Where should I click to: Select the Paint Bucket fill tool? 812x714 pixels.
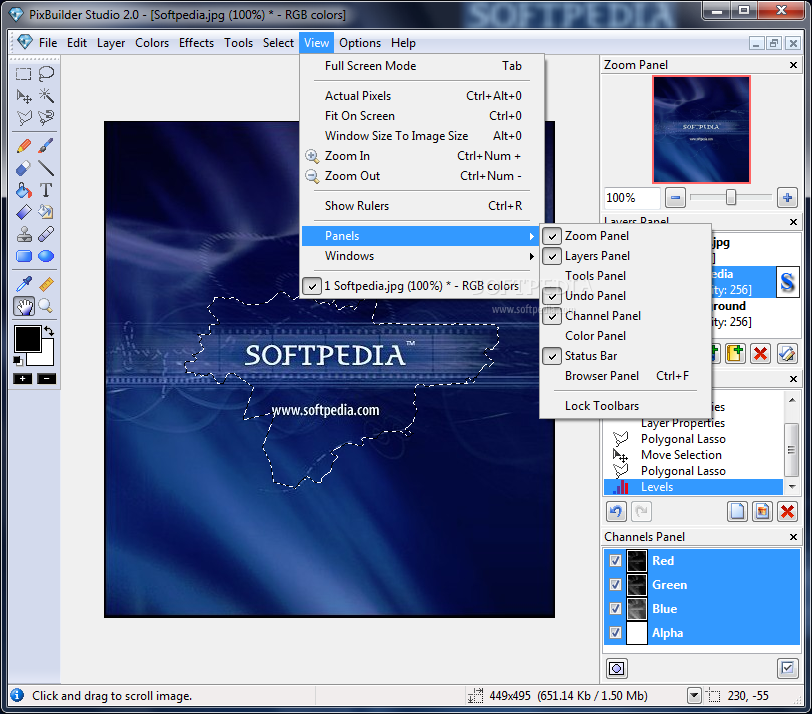[23, 190]
